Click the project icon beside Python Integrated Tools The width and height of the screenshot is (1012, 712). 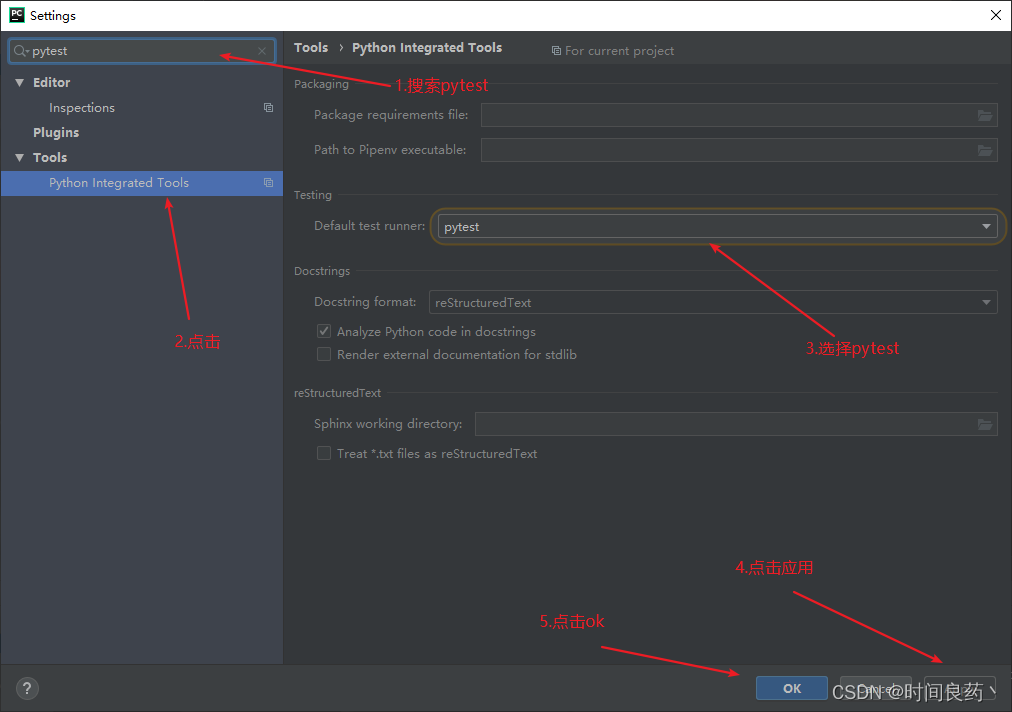(268, 183)
